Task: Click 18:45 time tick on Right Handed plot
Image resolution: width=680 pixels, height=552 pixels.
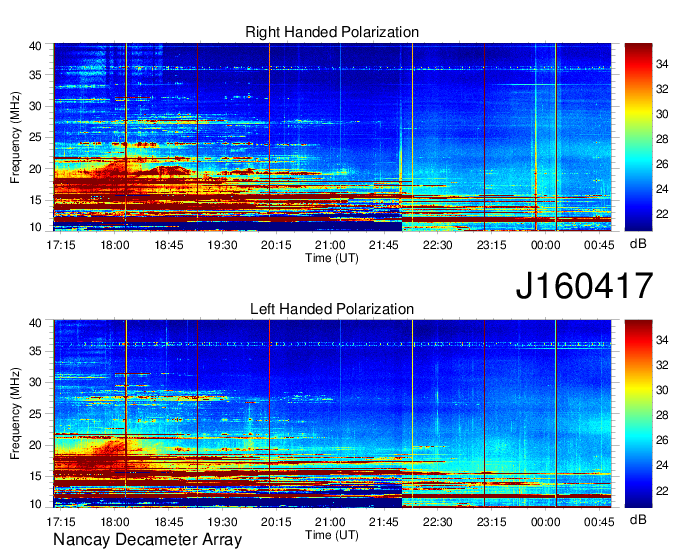Action: 169,245
